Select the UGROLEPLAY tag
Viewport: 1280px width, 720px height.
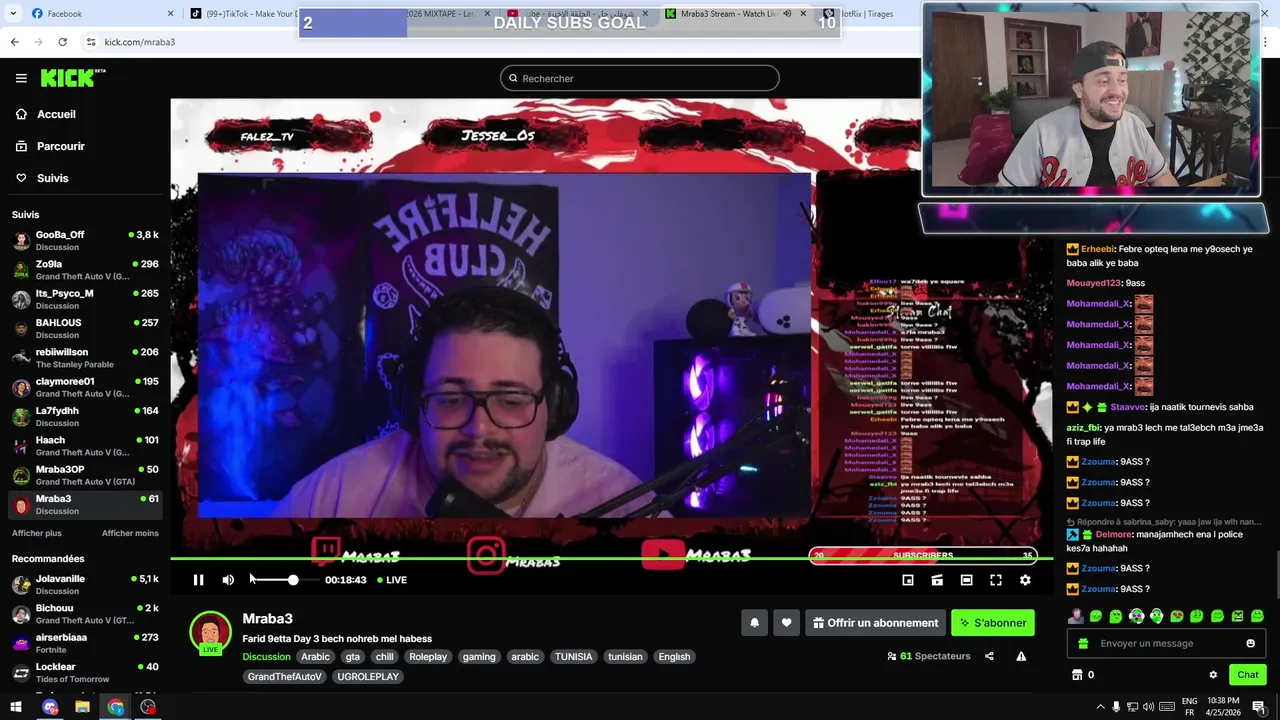pyautogui.click(x=368, y=677)
